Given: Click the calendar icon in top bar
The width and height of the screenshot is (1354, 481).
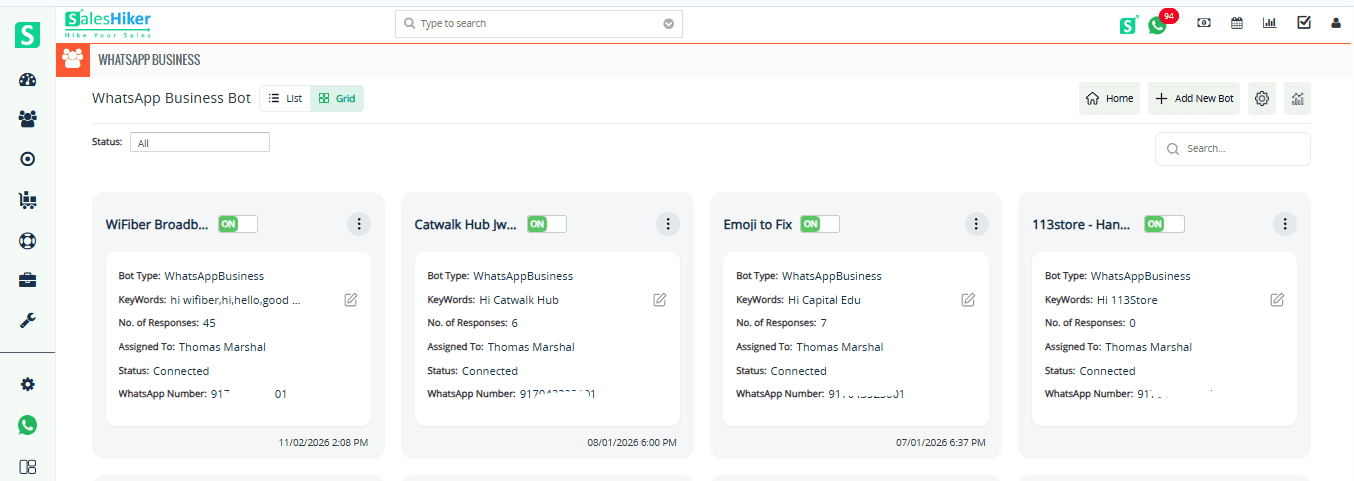Looking at the screenshot, I should point(1237,23).
